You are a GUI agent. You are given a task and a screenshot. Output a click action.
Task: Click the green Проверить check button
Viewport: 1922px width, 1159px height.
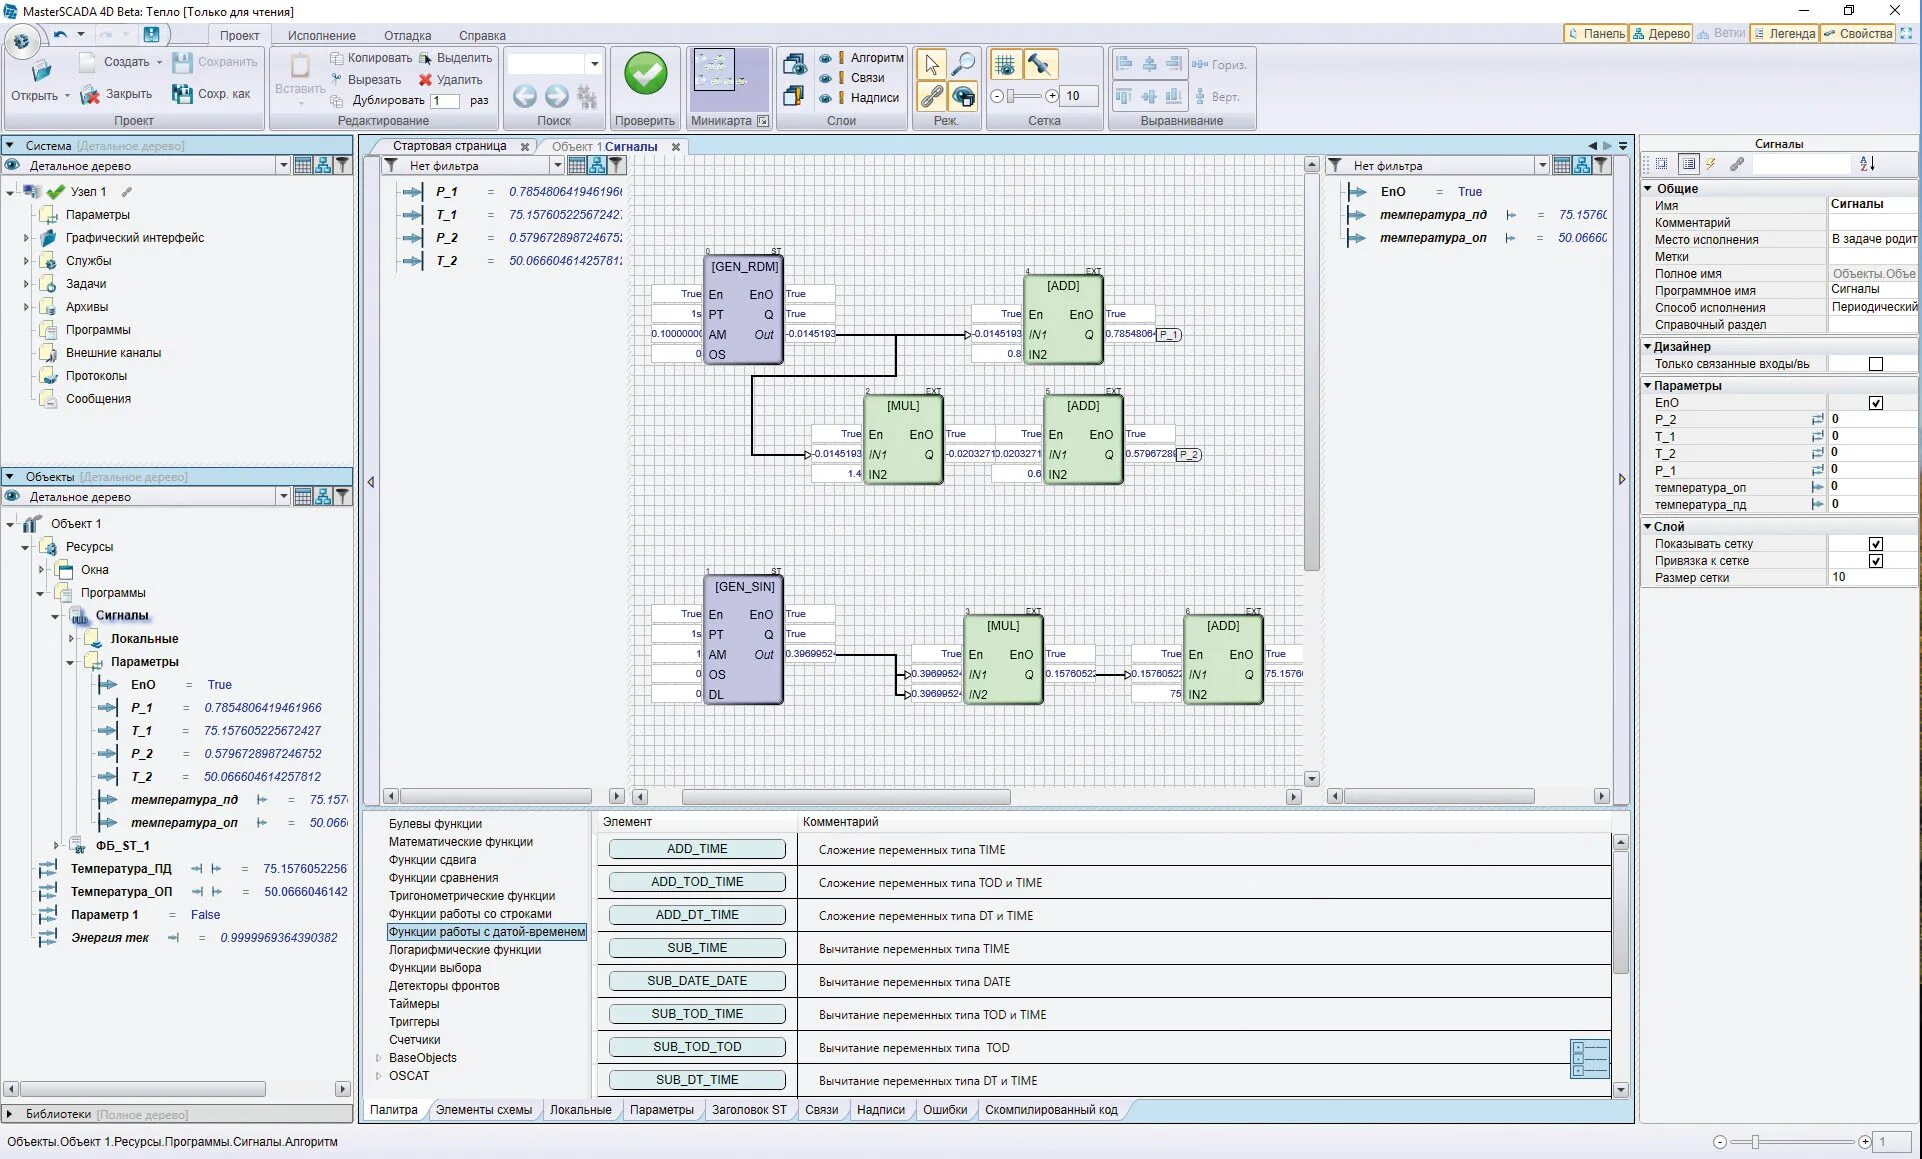[x=645, y=75]
